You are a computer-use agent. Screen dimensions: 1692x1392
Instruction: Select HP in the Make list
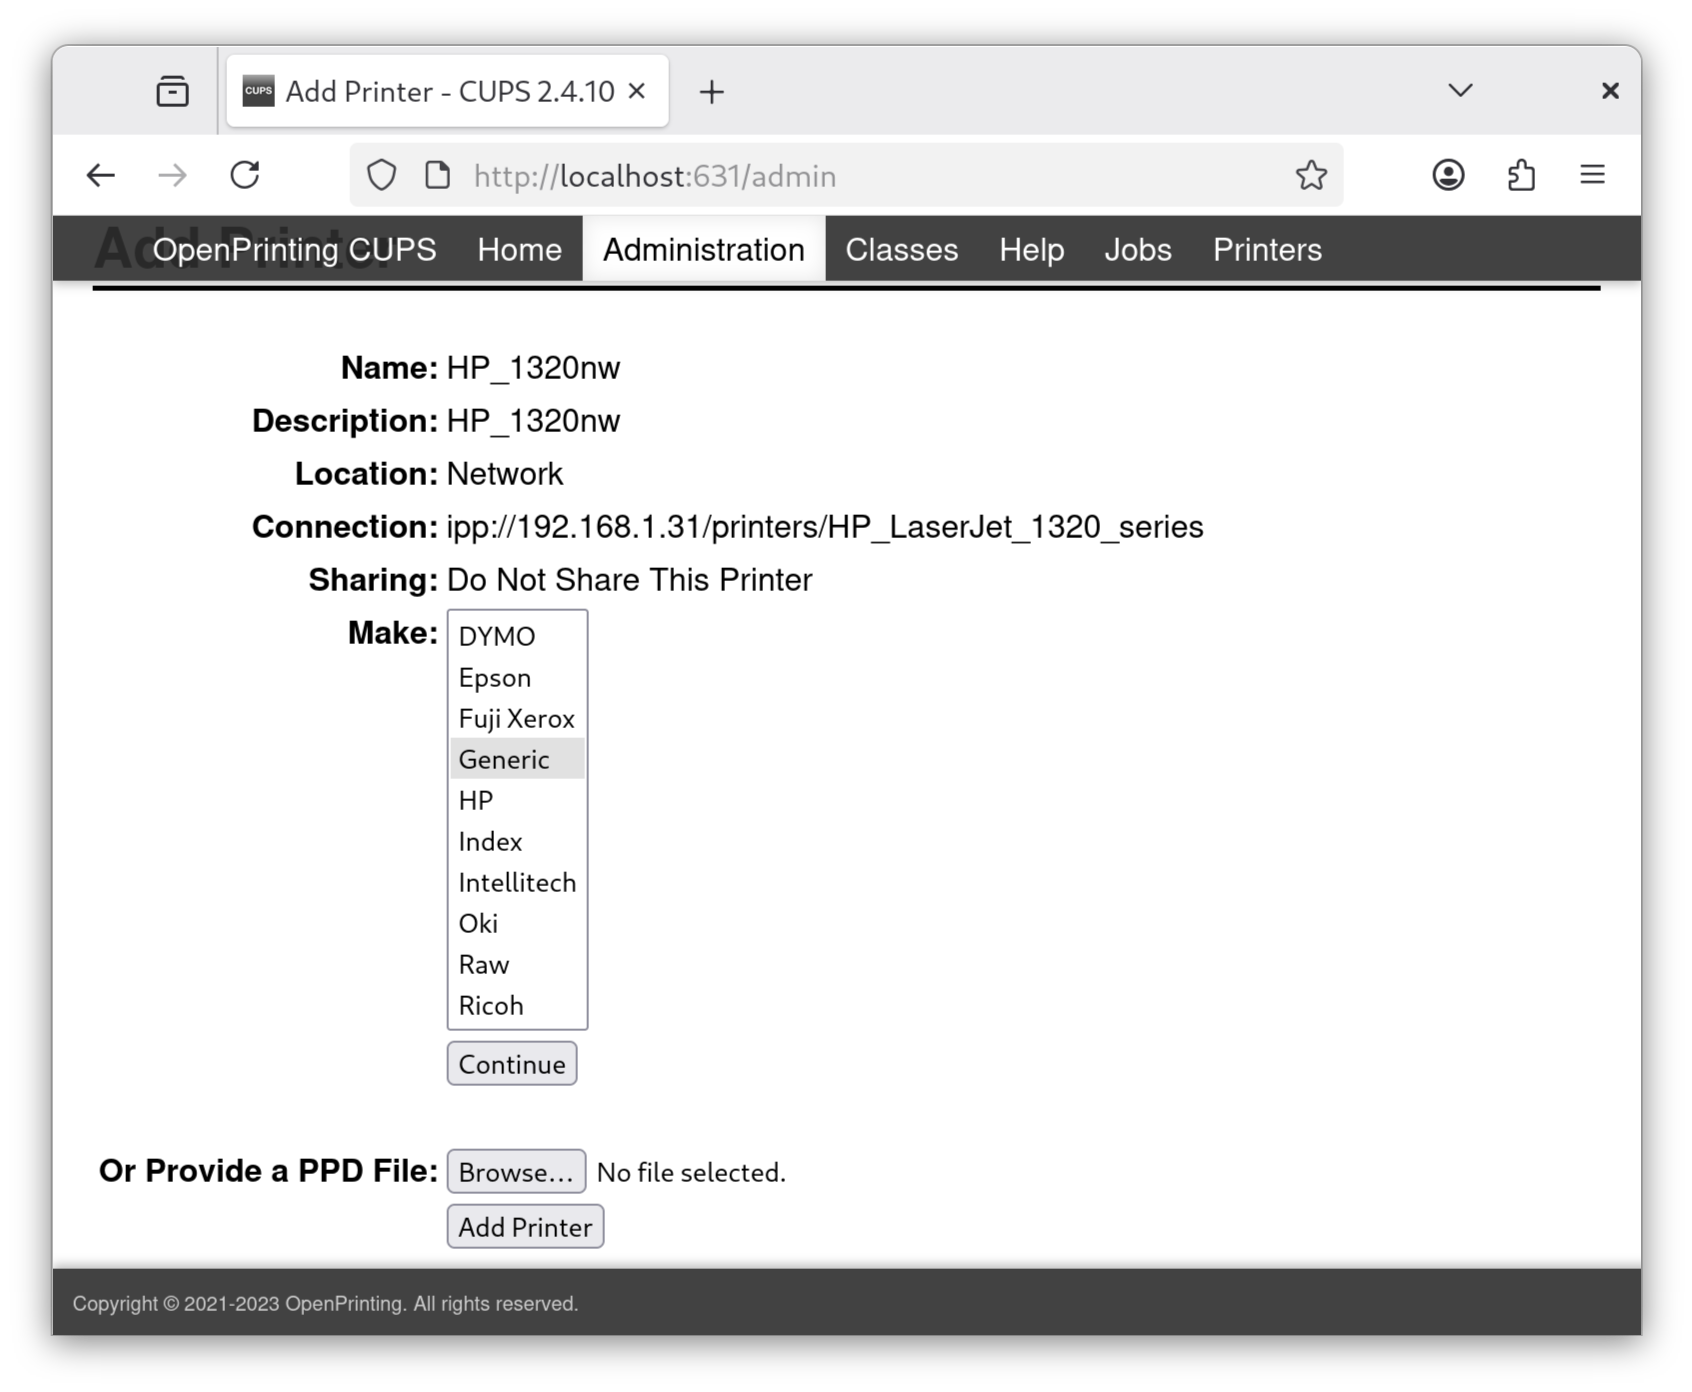pos(476,801)
